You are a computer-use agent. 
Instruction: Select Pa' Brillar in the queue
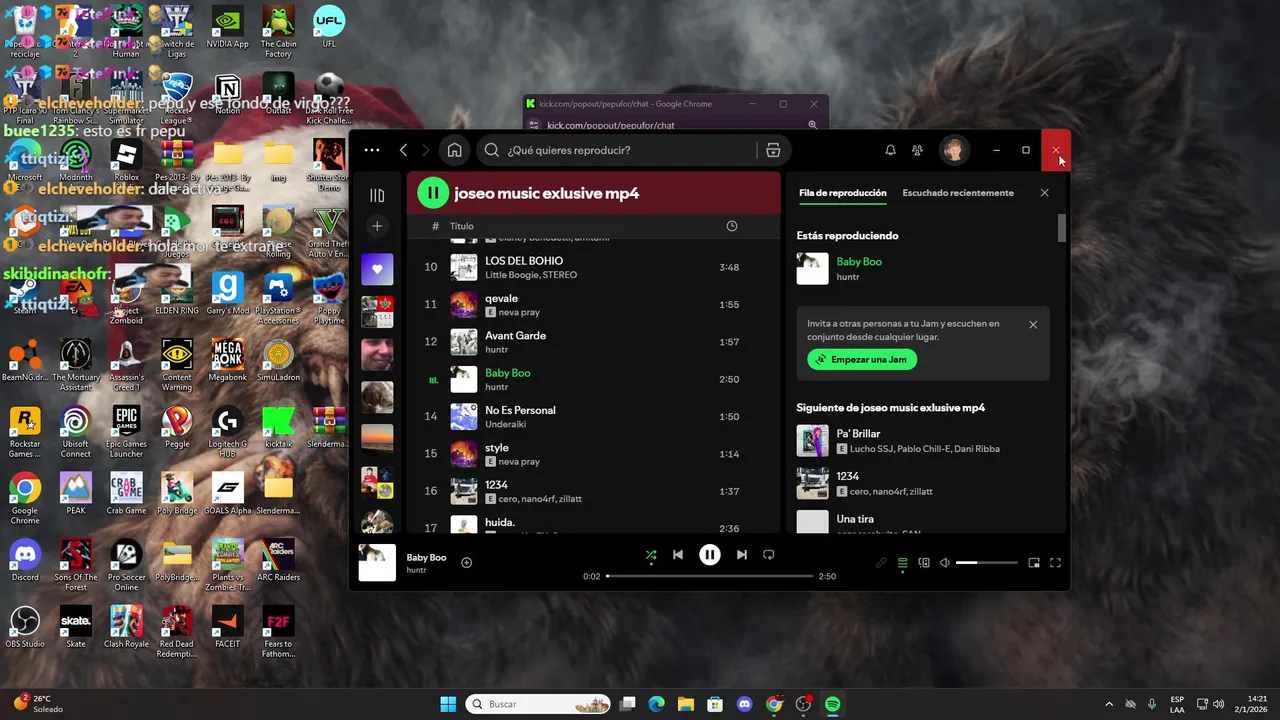[923, 440]
